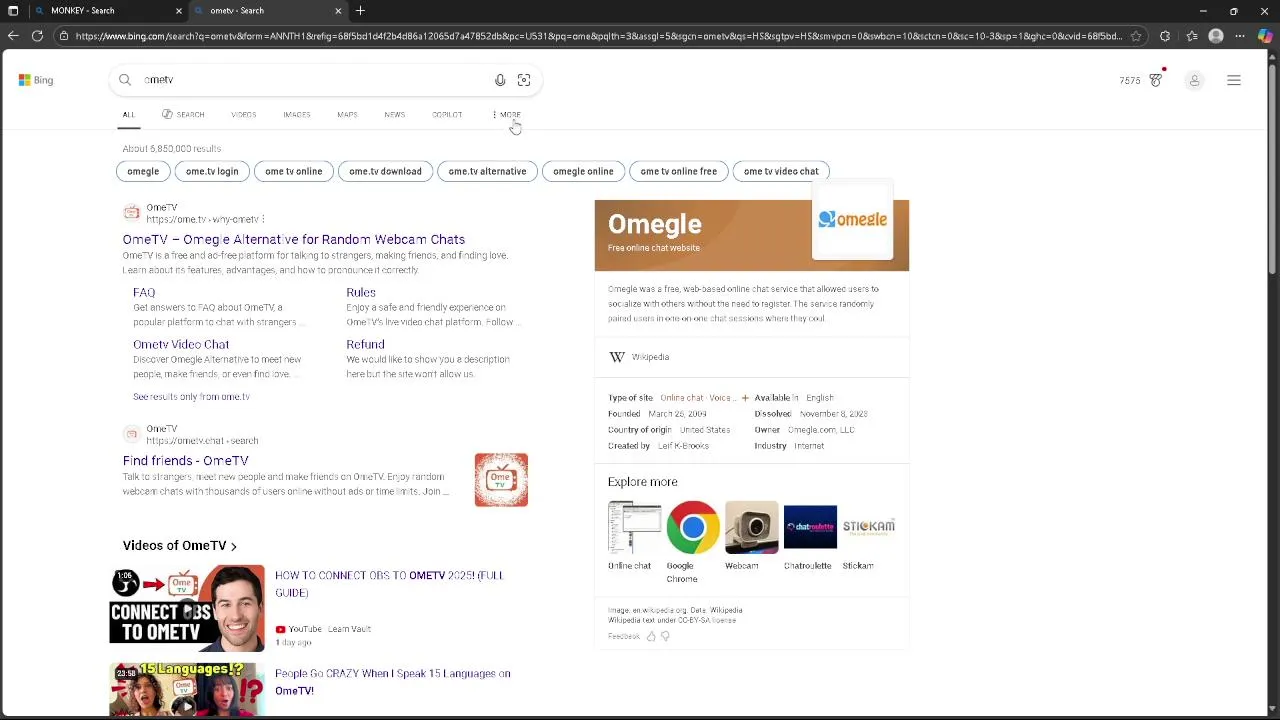The width and height of the screenshot is (1280, 720).
Task: Reload the page with the refresh icon
Action: pos(37,36)
